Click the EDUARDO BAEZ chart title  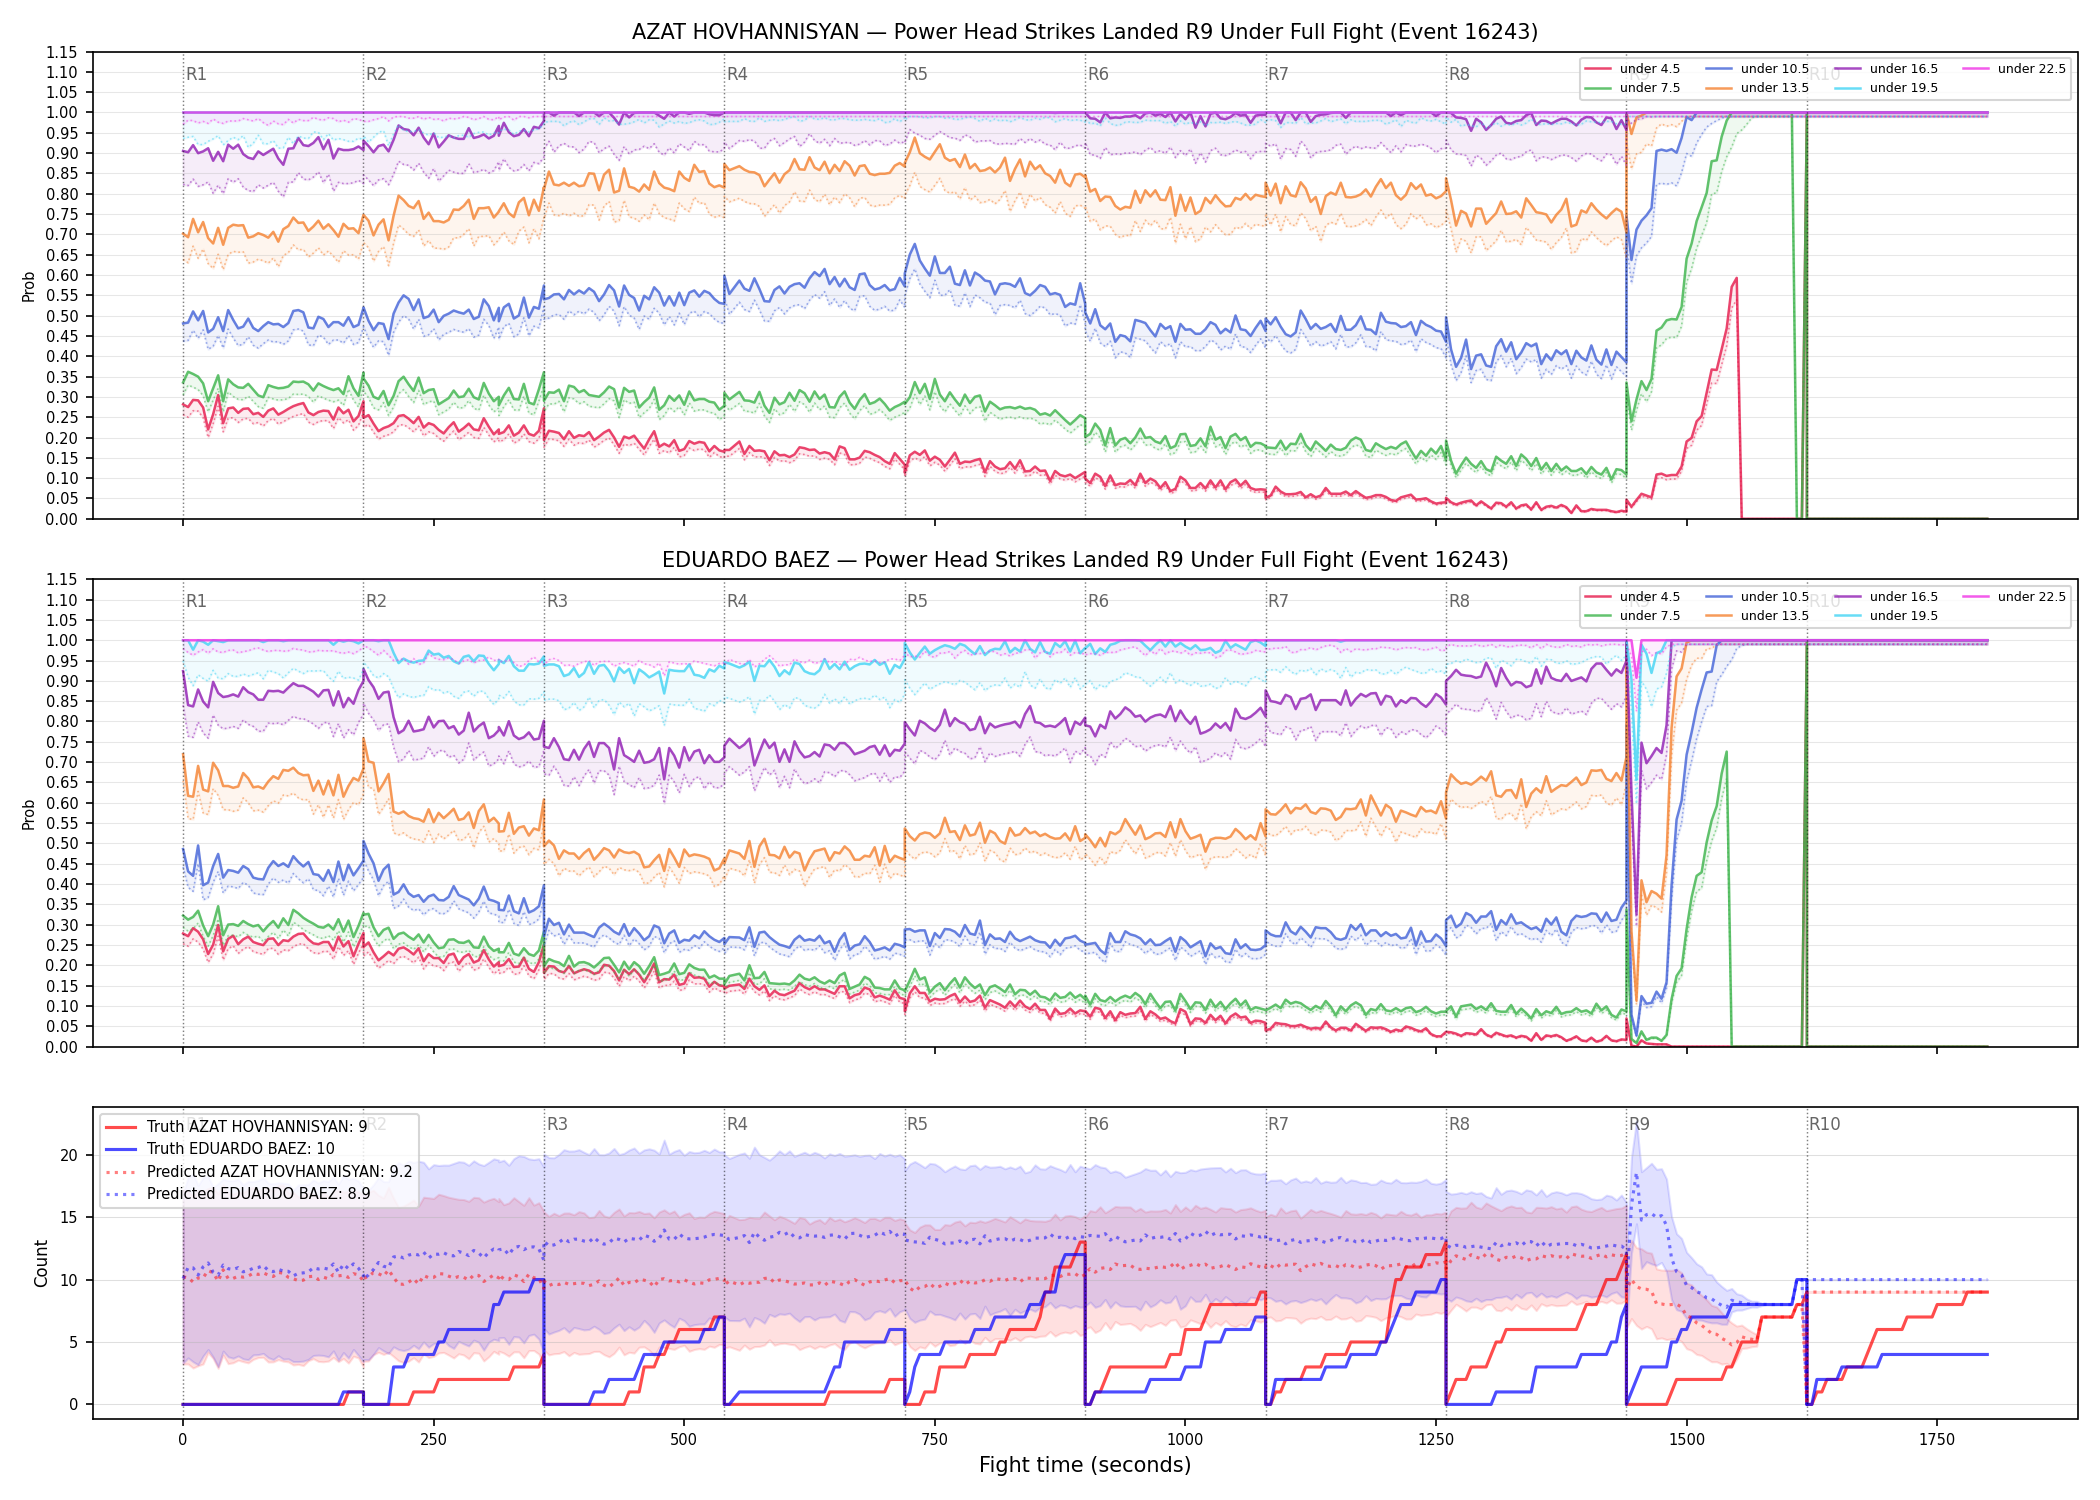click(x=1085, y=560)
